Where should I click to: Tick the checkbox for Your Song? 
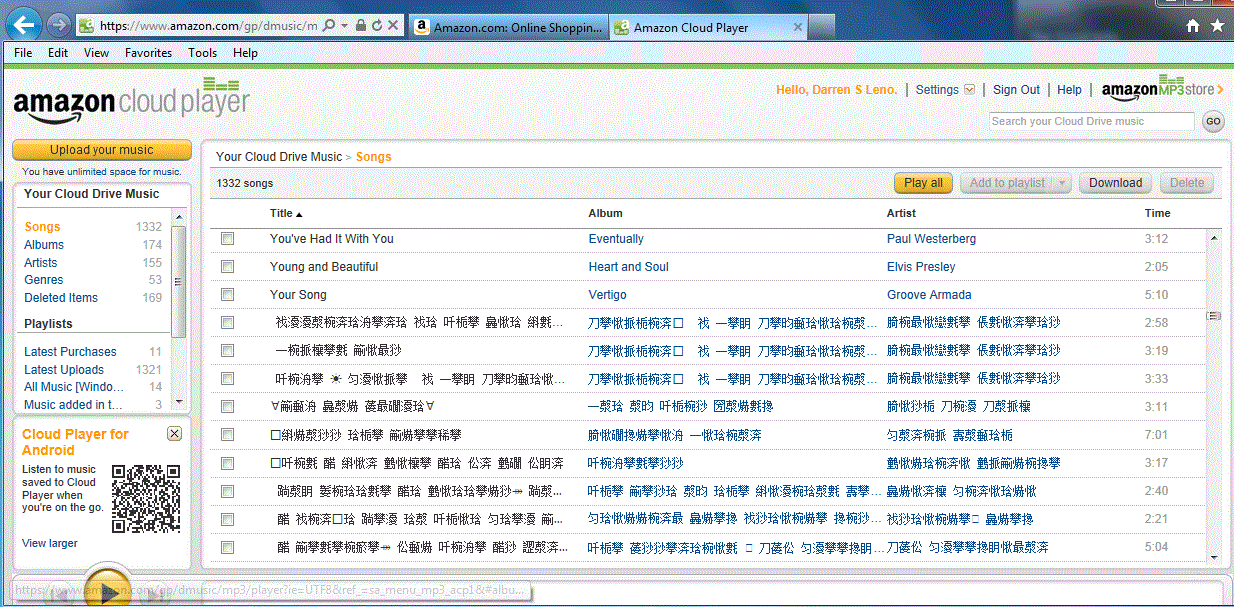point(227,295)
